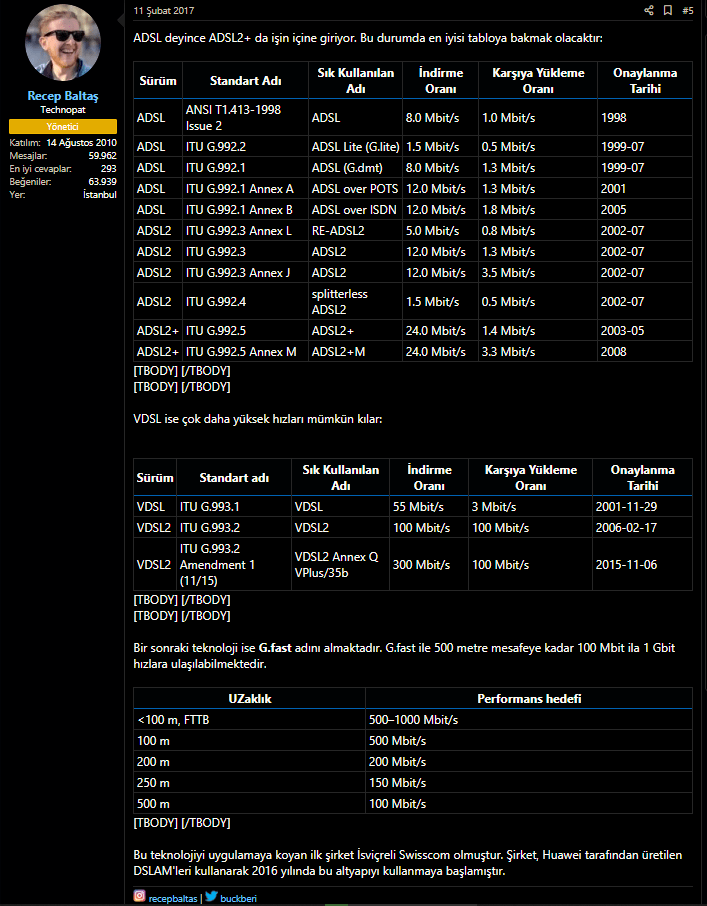
Task: Open recepbaltas Instagram profile link
Action: coord(173,898)
